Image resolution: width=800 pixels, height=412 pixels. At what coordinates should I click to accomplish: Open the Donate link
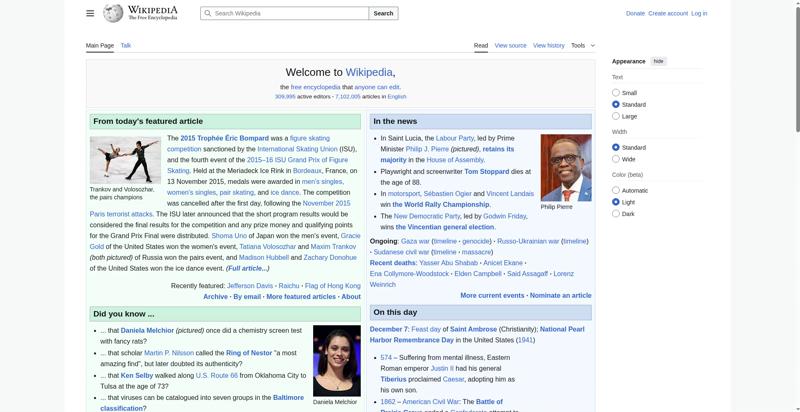point(635,13)
